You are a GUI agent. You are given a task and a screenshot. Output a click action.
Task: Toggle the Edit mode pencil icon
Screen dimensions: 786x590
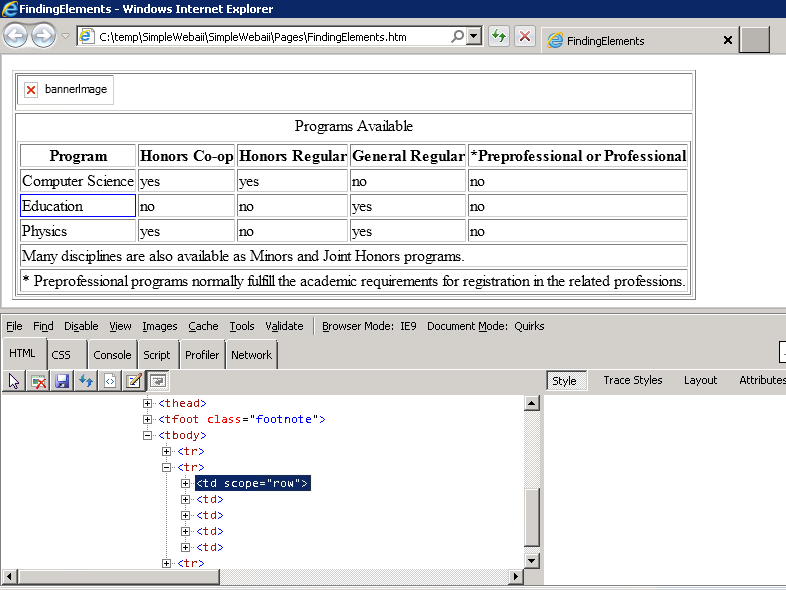coord(134,381)
